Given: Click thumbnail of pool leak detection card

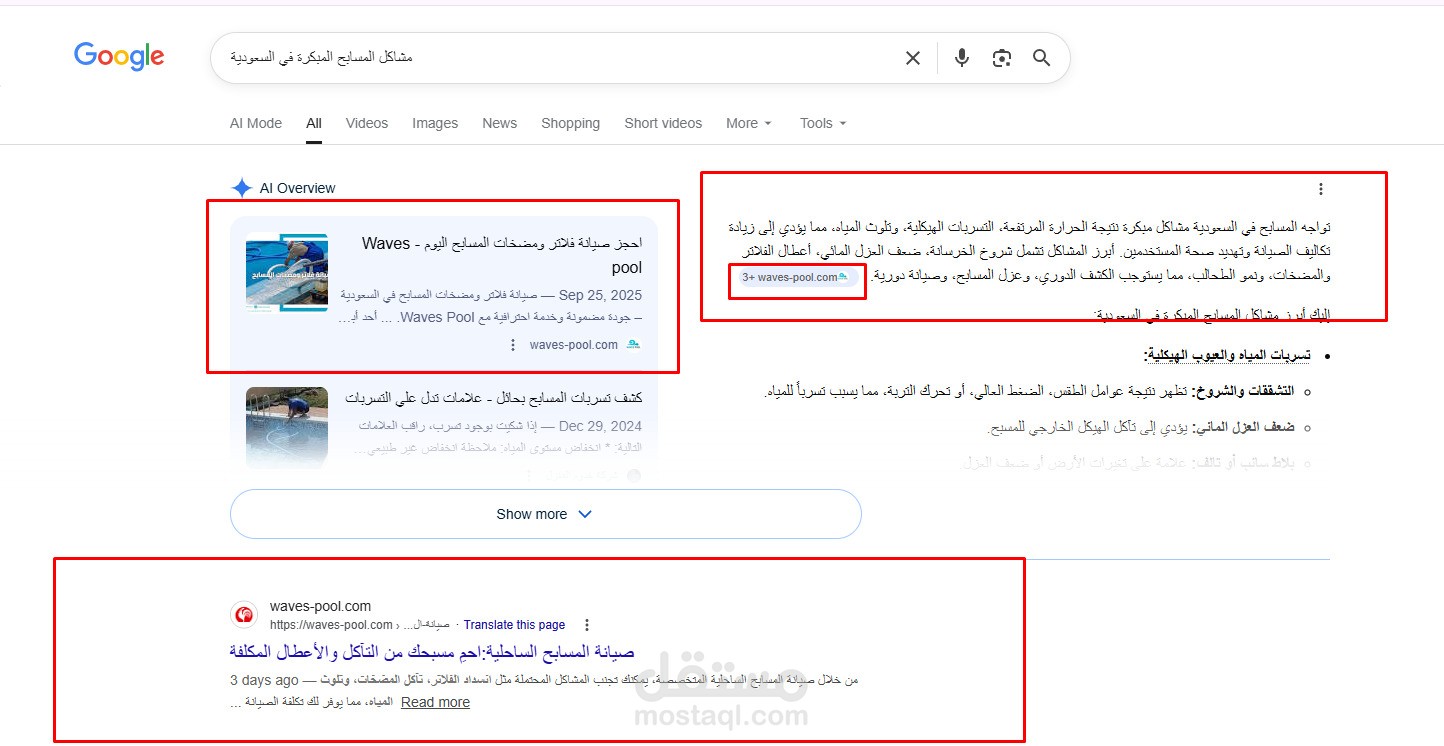Looking at the screenshot, I should 287,427.
